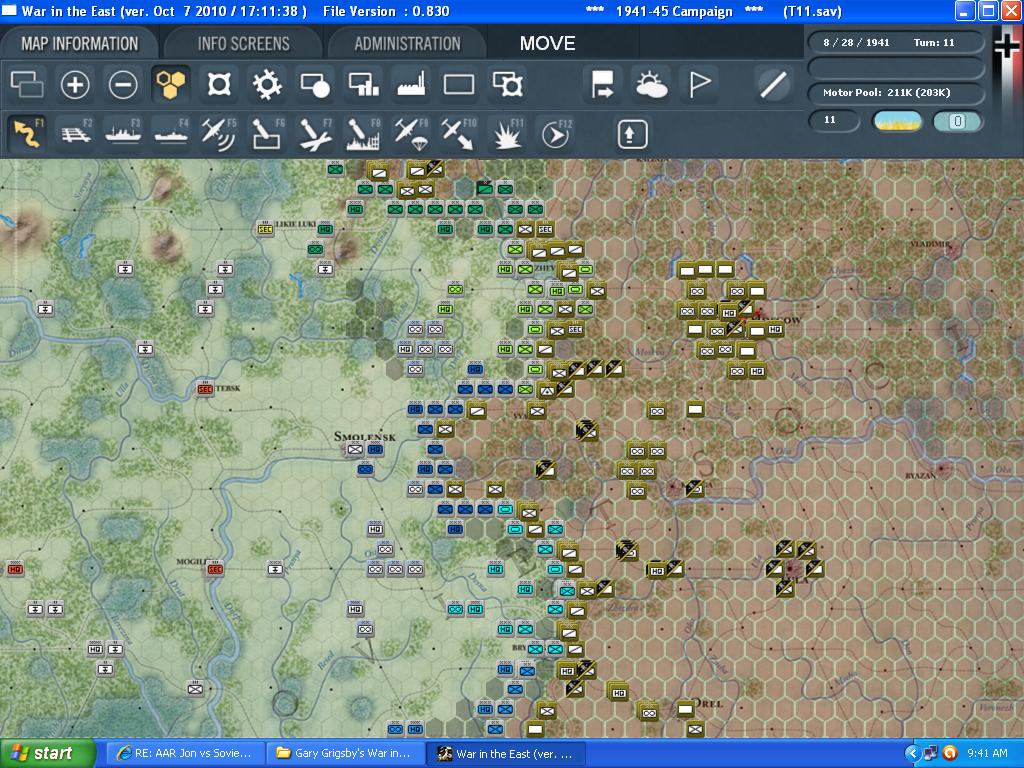Image resolution: width=1024 pixels, height=768 pixels.
Task: Choose Naval Transport mode (F3 ship icon)
Action: (x=123, y=133)
